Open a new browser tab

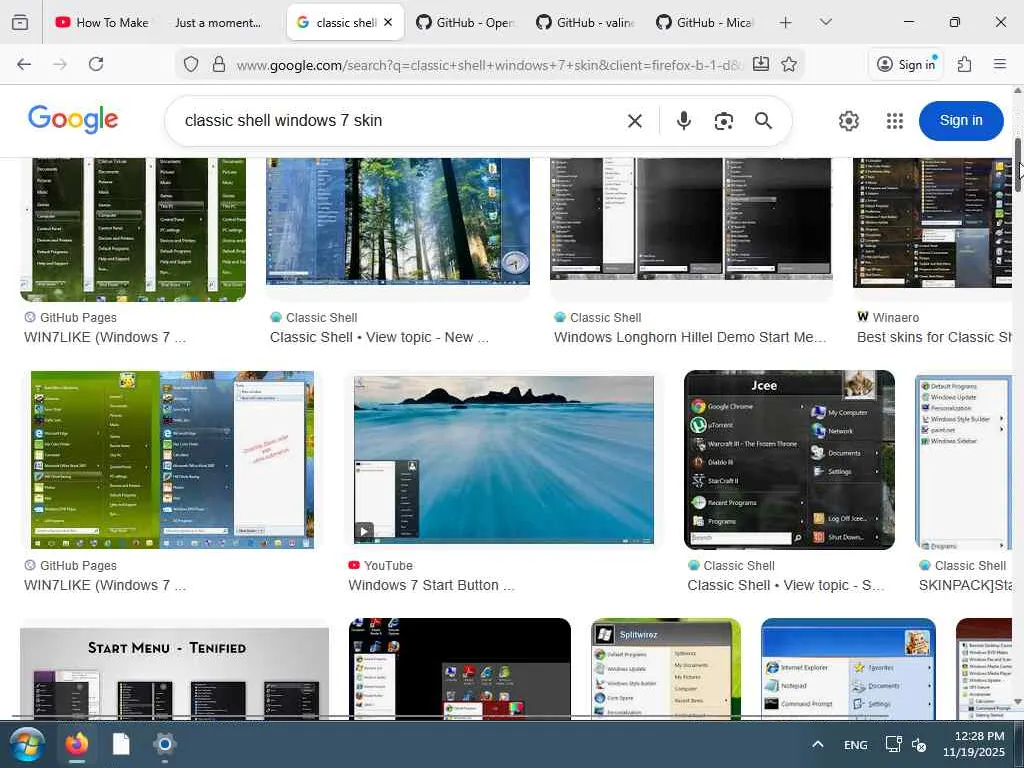[x=786, y=22]
